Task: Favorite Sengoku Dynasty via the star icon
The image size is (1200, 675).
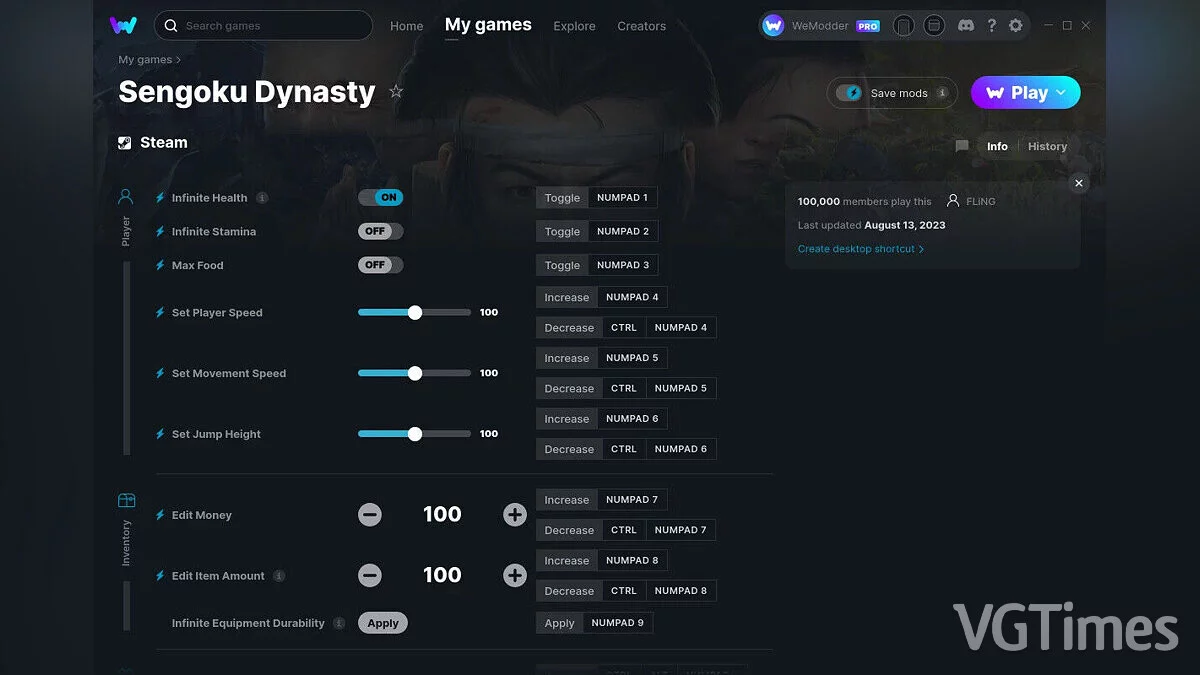Action: pyautogui.click(x=396, y=91)
